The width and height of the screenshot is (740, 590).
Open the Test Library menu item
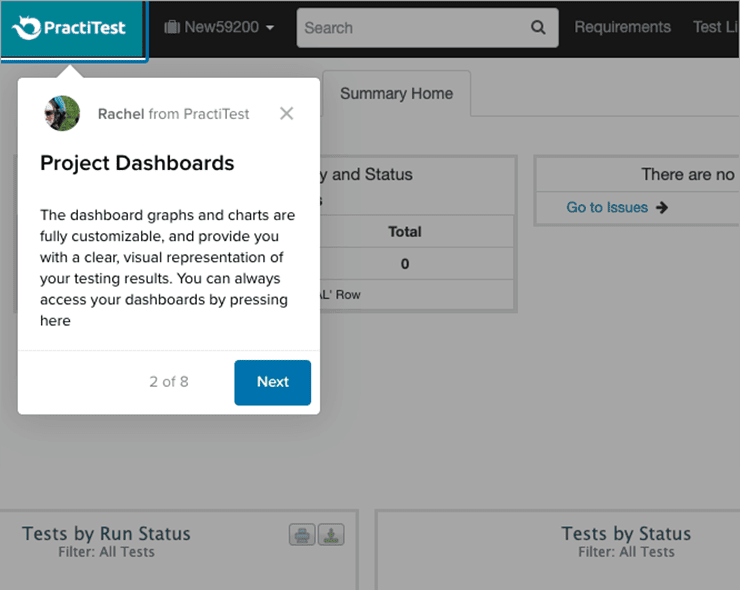pos(715,27)
